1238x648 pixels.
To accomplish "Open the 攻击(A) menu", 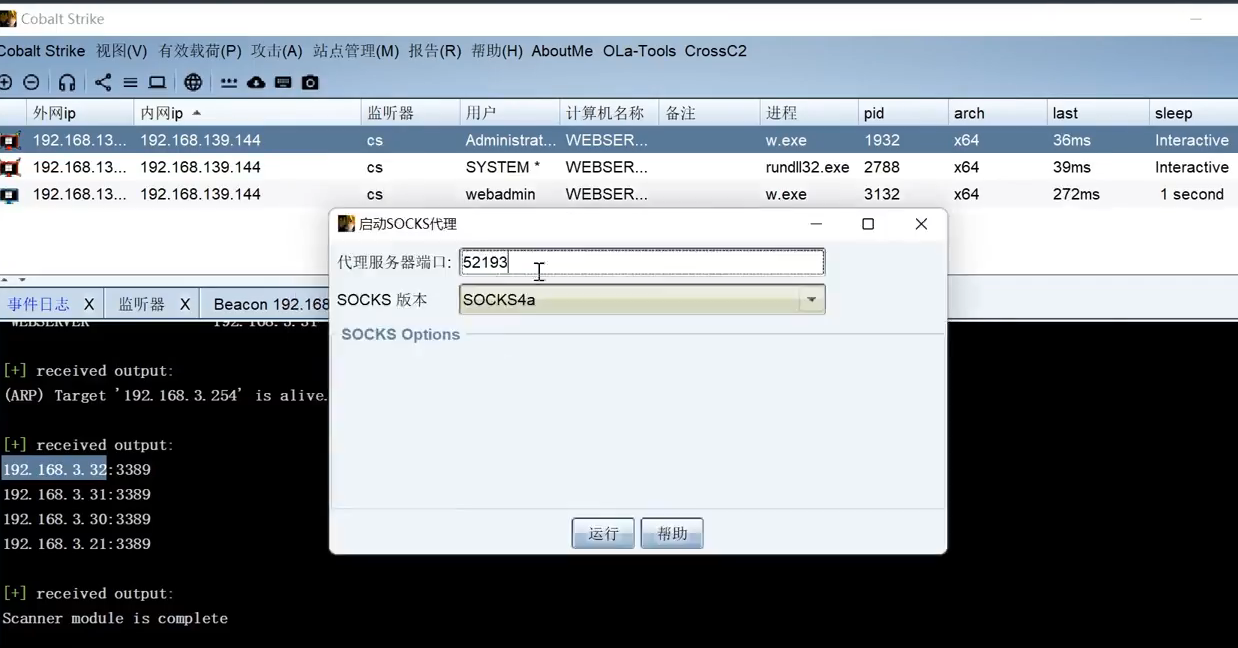I will tap(277, 51).
